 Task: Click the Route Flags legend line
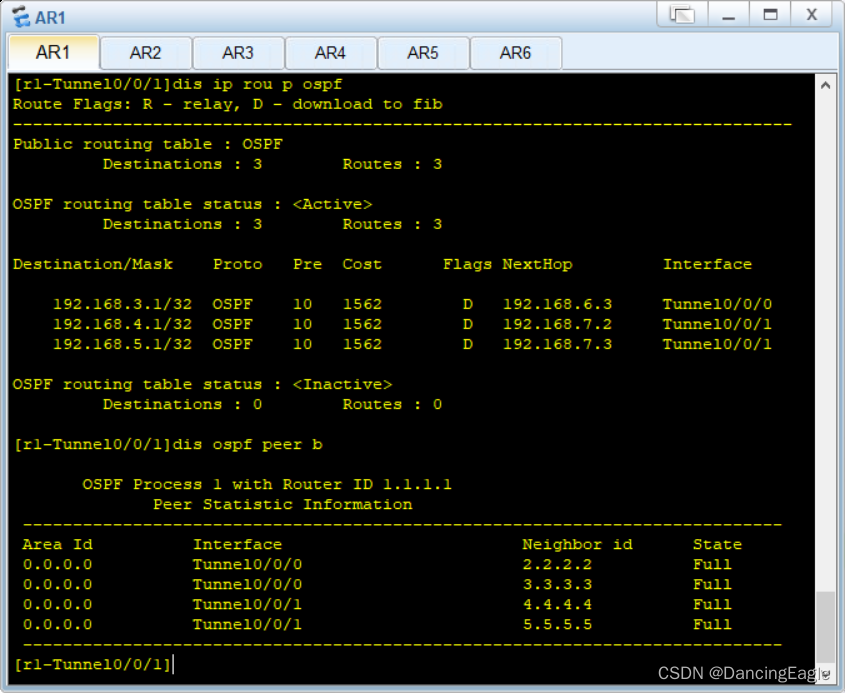pos(227,104)
